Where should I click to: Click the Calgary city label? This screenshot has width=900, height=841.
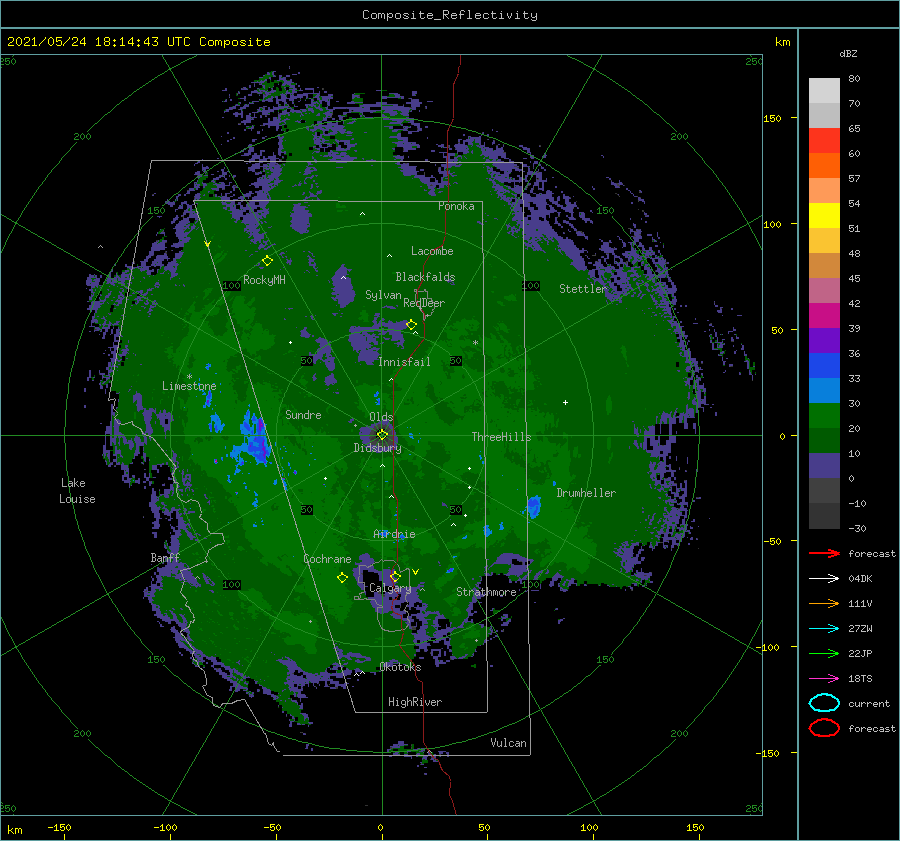(390, 588)
